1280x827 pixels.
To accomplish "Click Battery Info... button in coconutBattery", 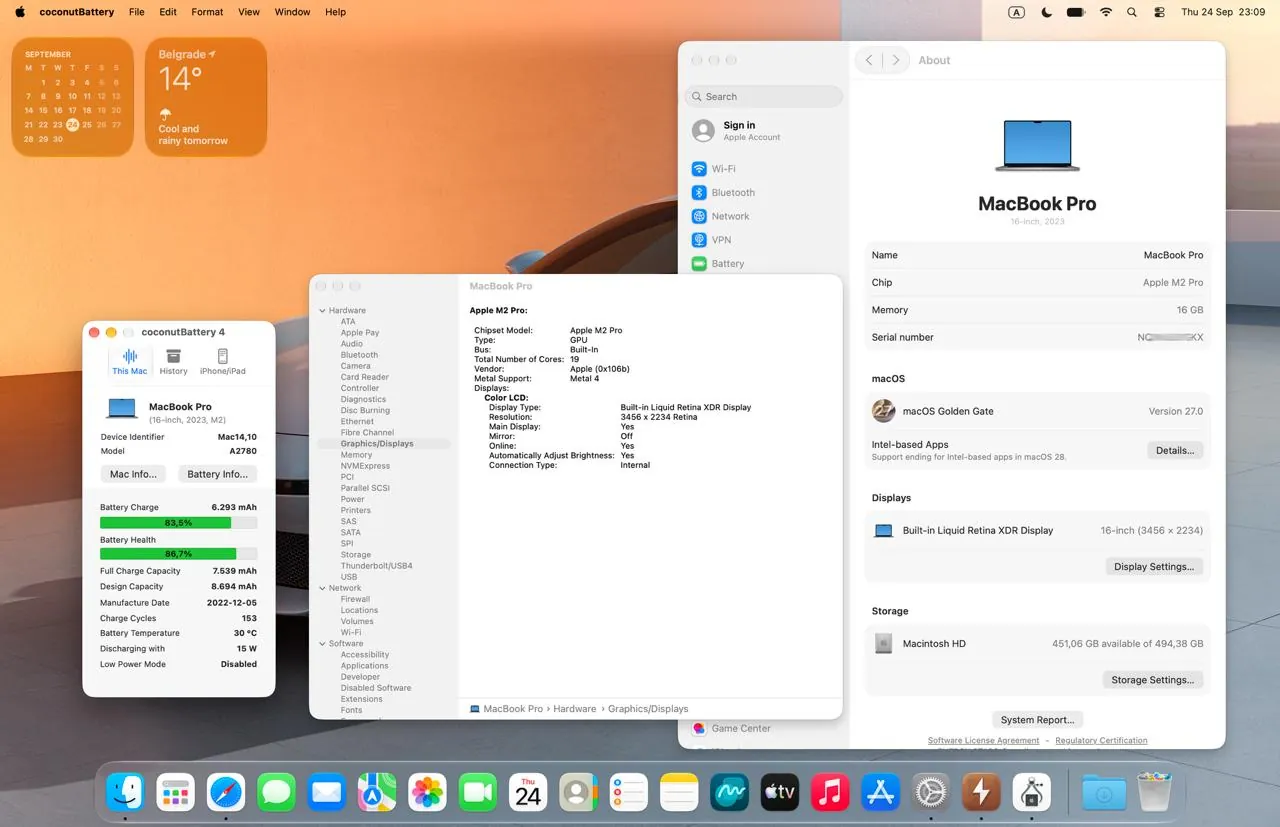I will coord(217,474).
